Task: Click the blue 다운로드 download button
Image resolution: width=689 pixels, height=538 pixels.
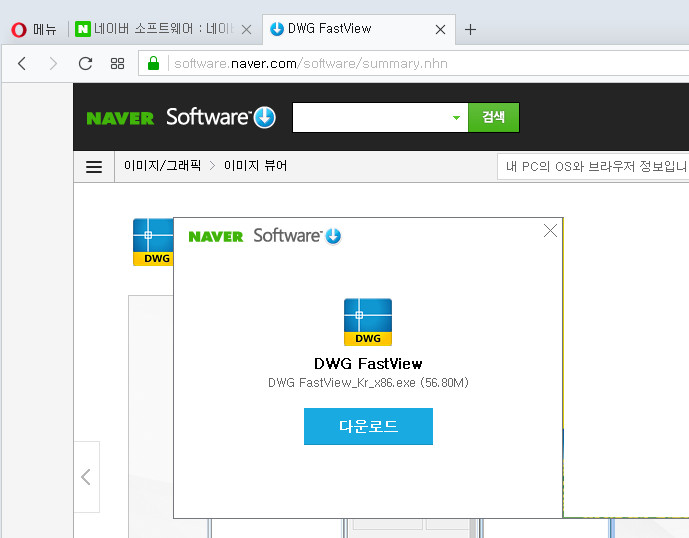Action: tap(368, 426)
